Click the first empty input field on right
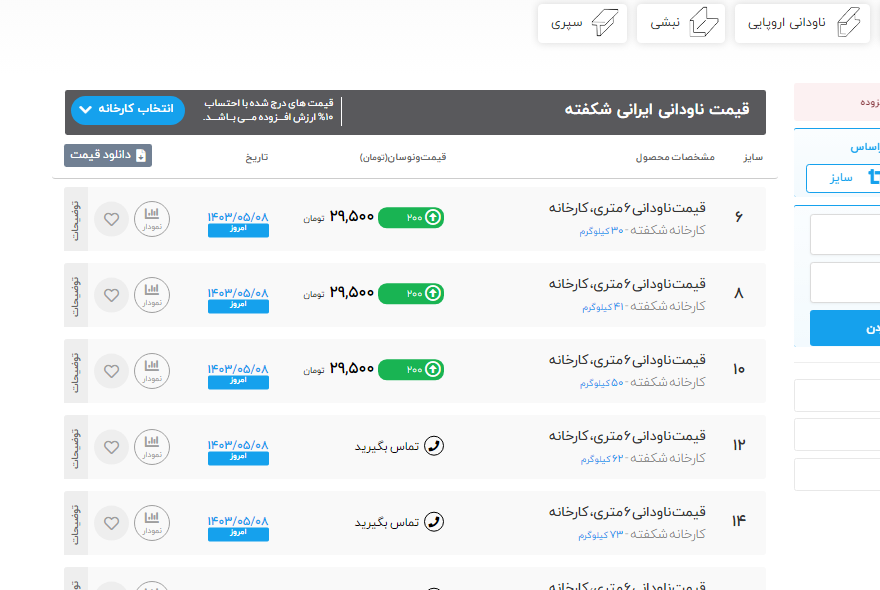 pos(845,235)
